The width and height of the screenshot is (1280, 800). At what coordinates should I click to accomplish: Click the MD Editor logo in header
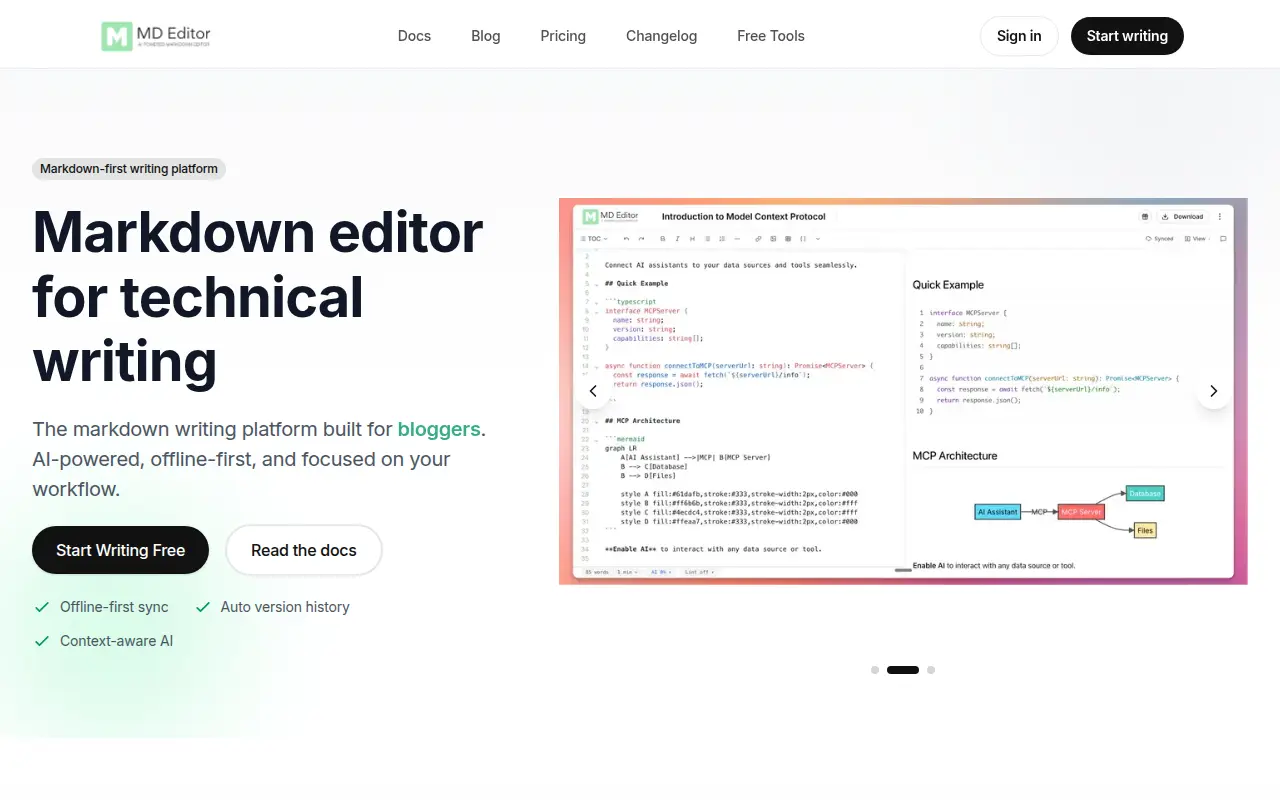pos(156,36)
